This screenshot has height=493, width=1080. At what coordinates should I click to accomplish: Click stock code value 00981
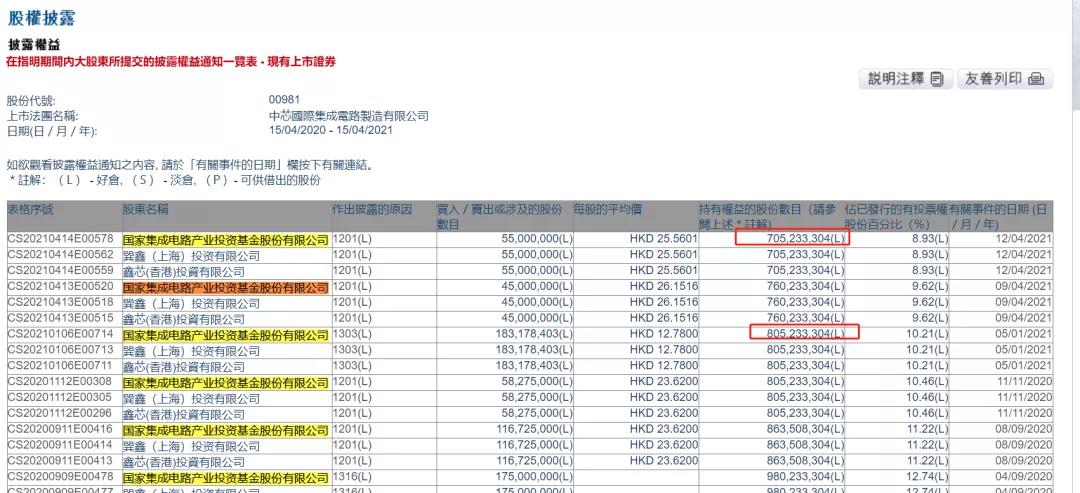[x=284, y=100]
